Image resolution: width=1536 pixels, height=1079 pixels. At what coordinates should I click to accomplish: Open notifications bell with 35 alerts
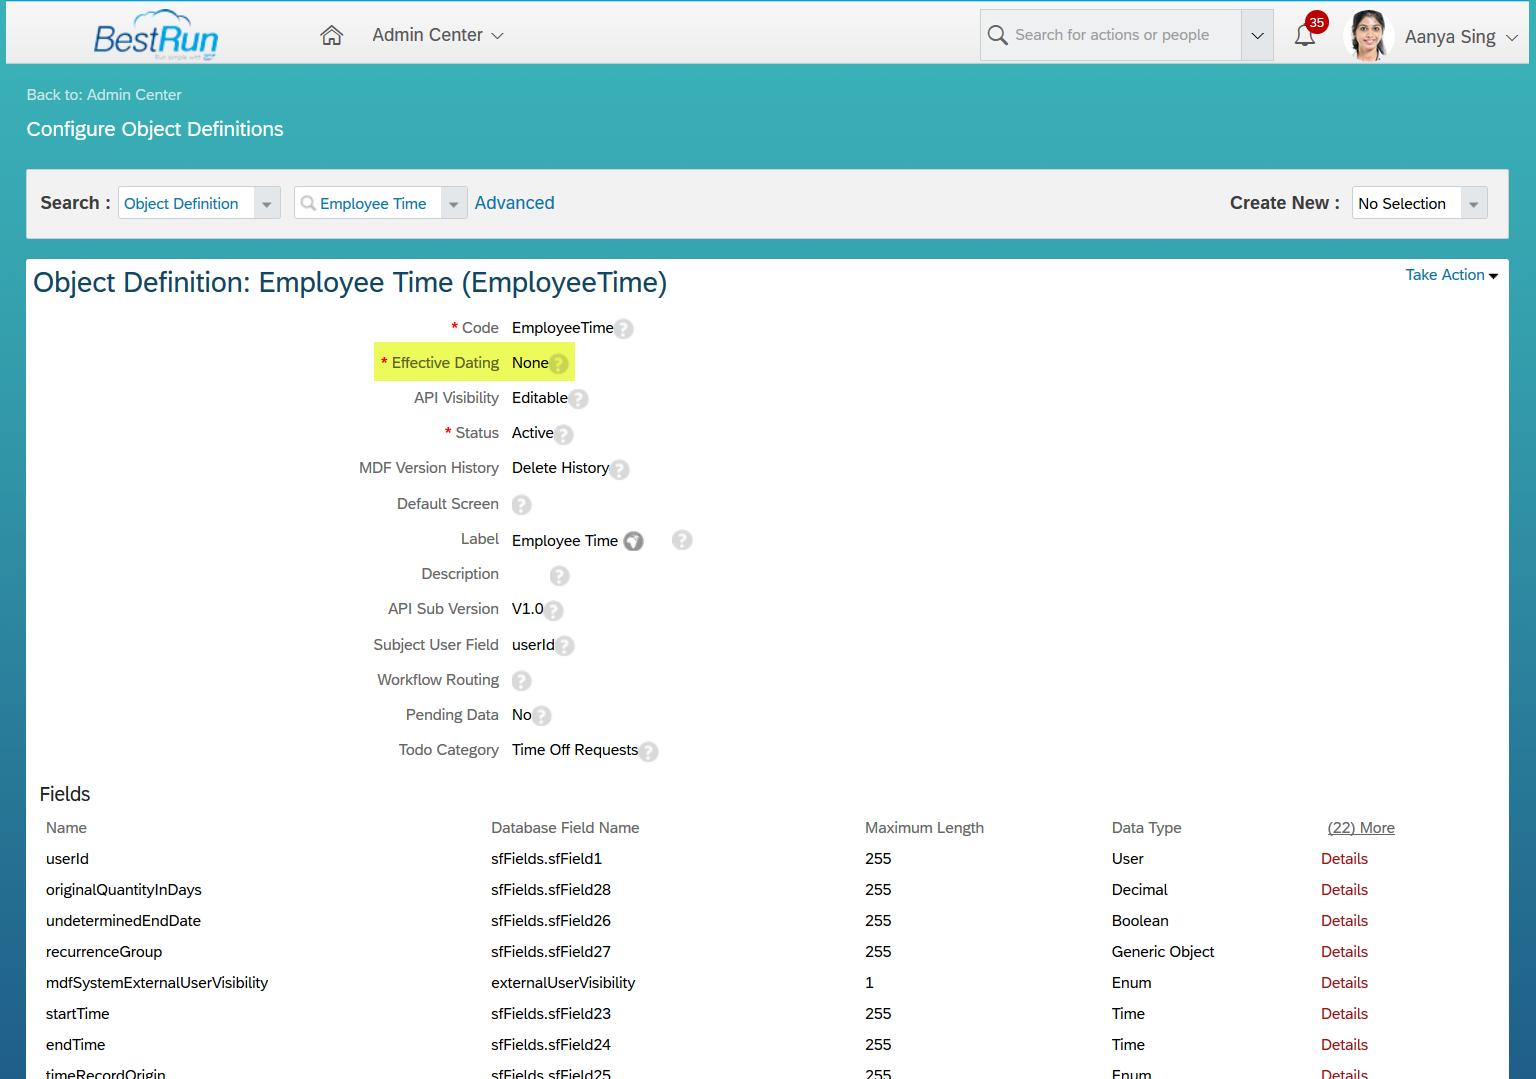pyautogui.click(x=1306, y=35)
